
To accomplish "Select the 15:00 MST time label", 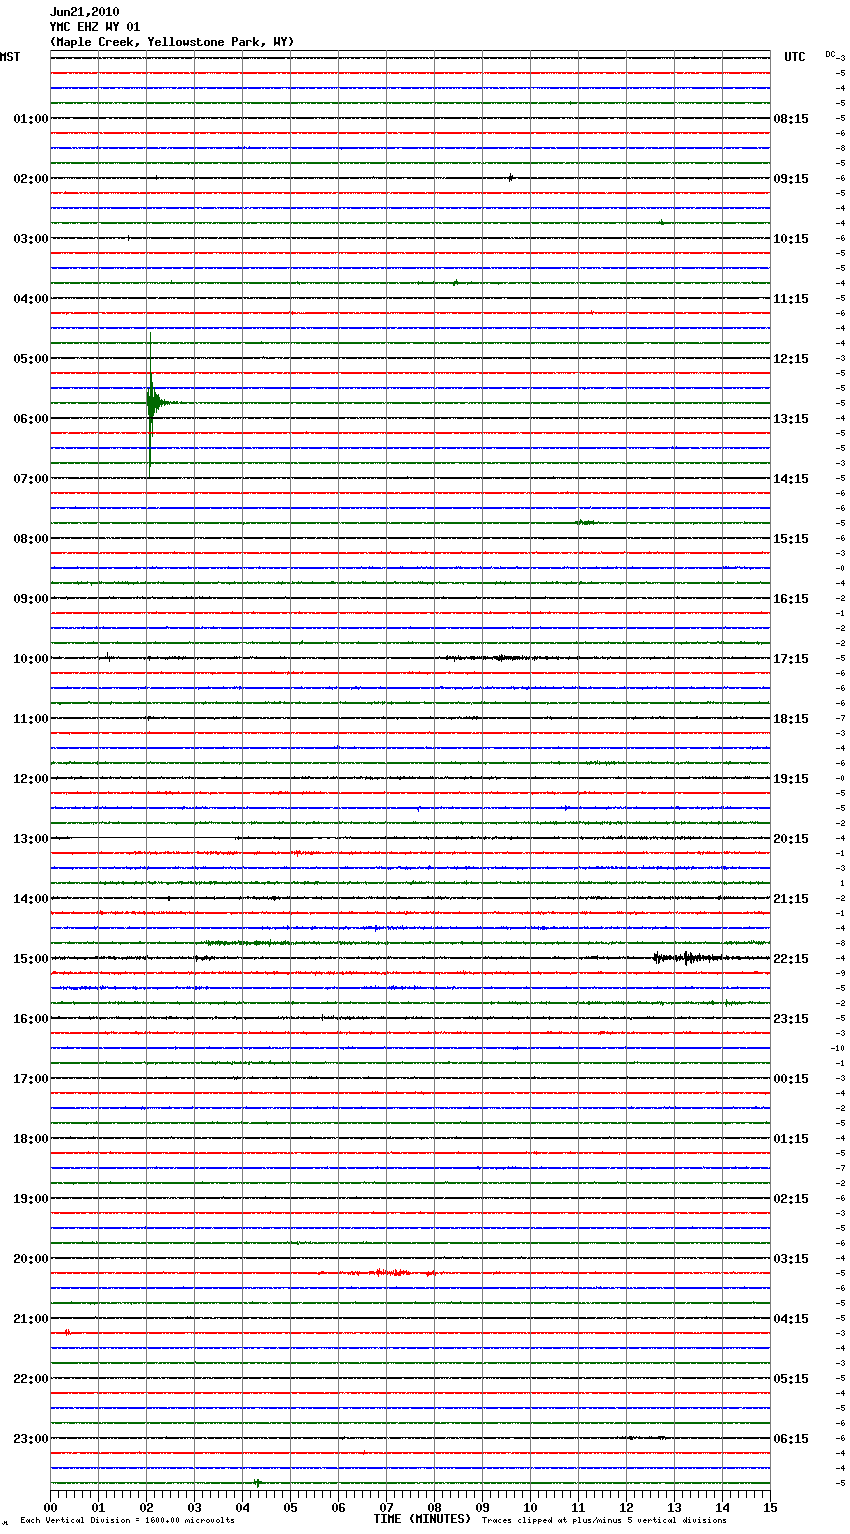I will point(30,959).
